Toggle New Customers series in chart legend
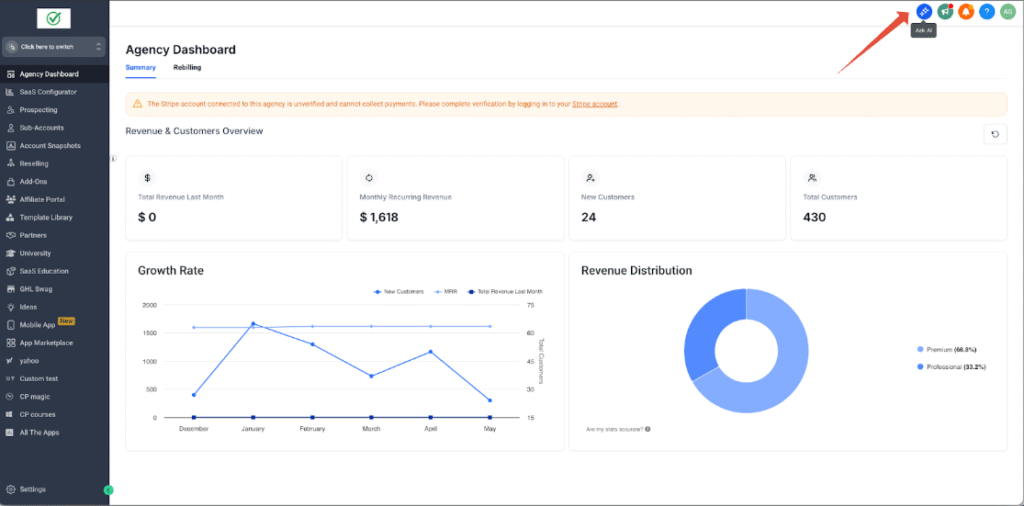 397,291
